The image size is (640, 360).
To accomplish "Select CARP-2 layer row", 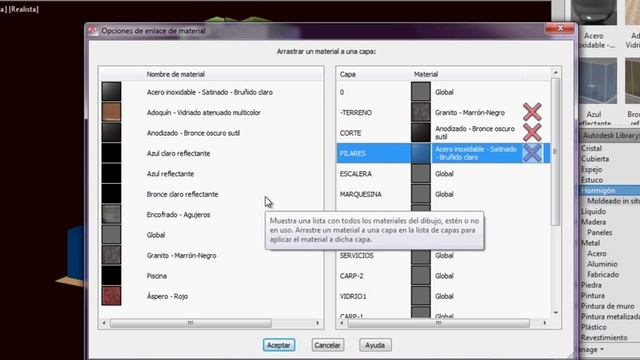I will pyautogui.click(x=443, y=276).
